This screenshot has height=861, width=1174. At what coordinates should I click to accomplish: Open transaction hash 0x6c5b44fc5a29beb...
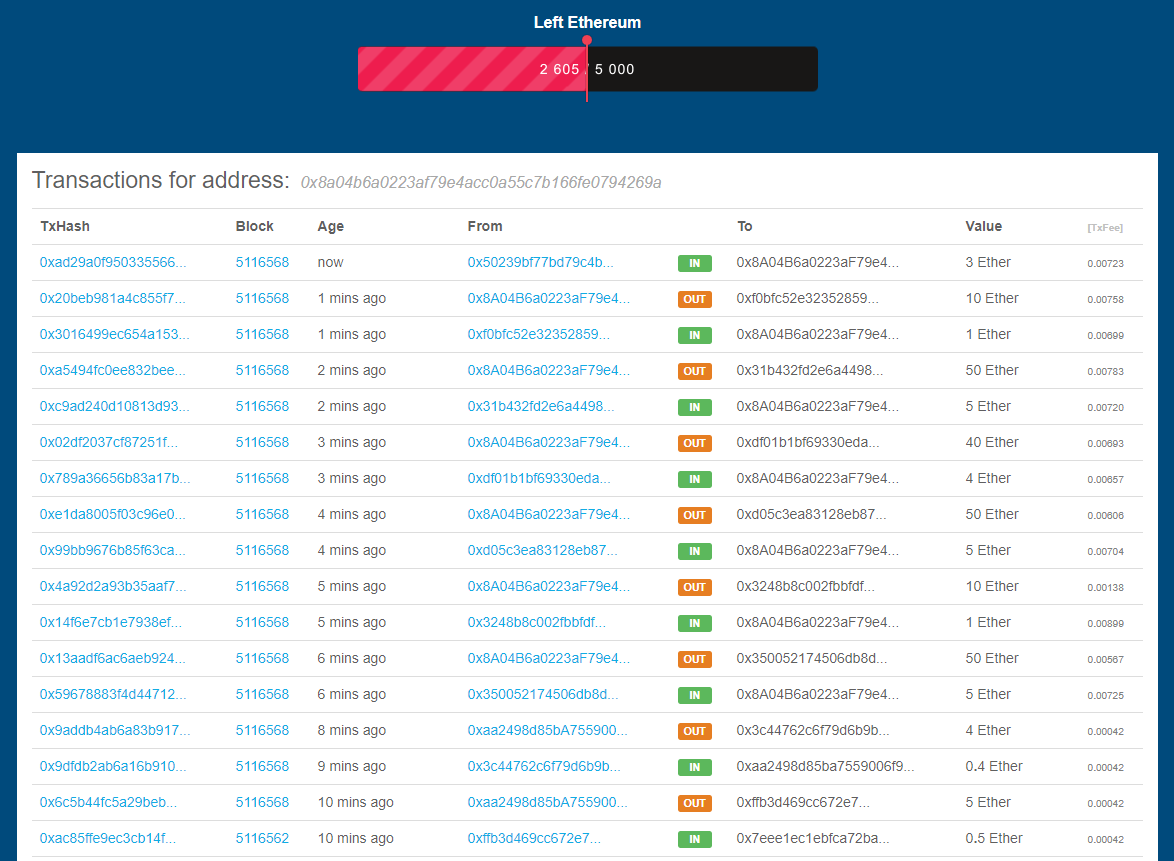tap(109, 802)
